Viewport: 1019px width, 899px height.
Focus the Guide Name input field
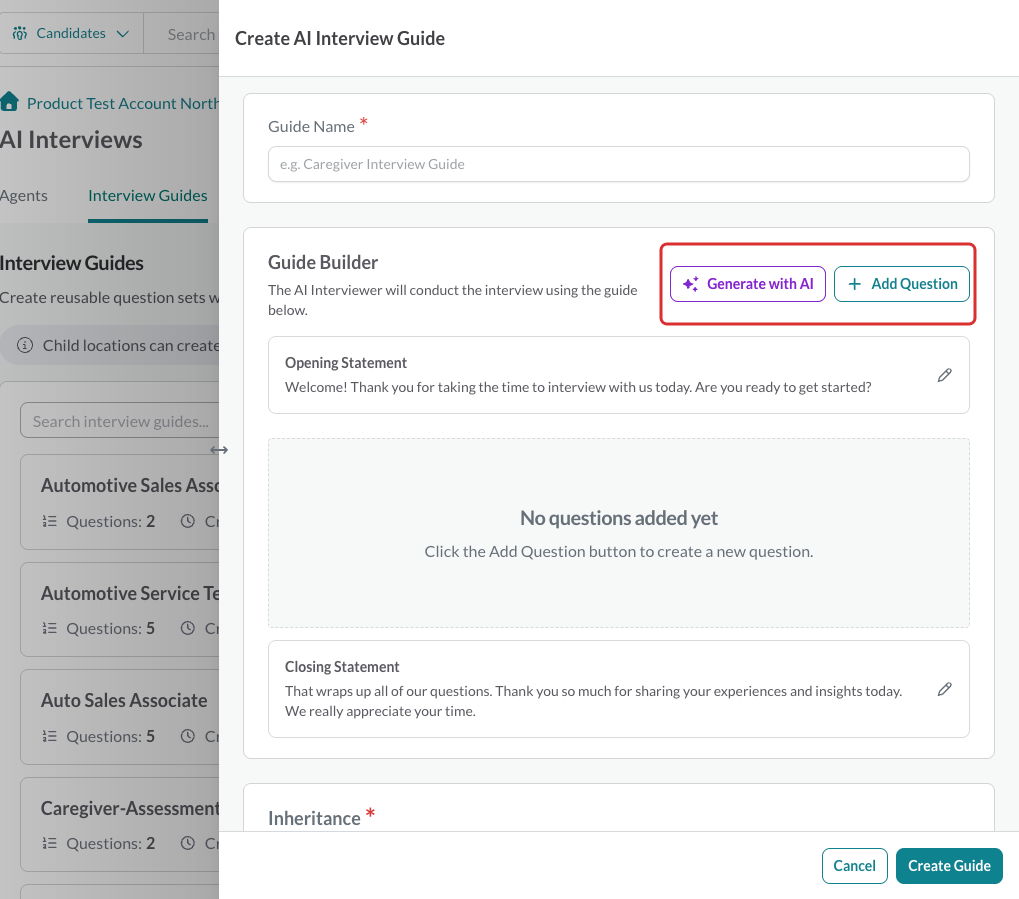pyautogui.click(x=619, y=164)
